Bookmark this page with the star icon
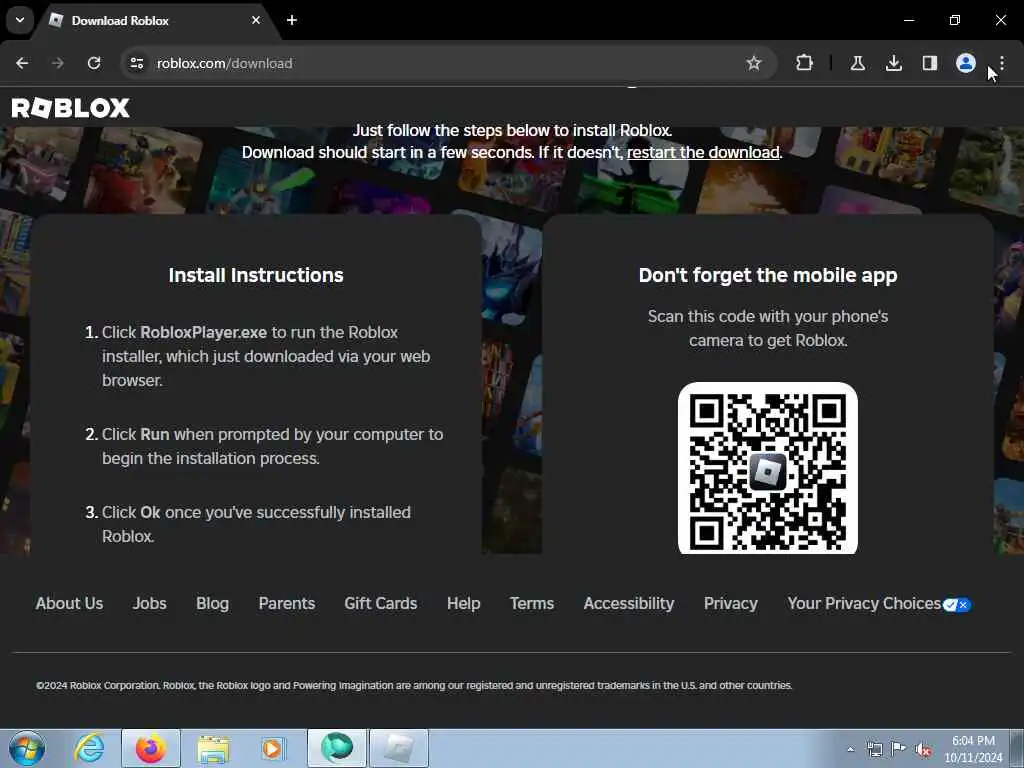The width and height of the screenshot is (1024, 768). point(754,63)
